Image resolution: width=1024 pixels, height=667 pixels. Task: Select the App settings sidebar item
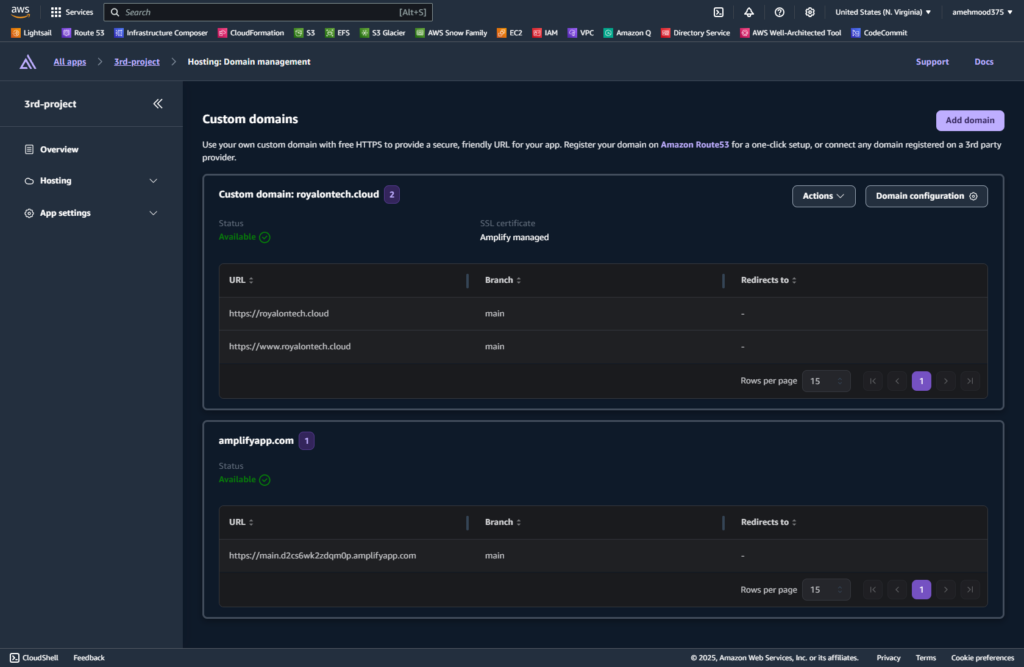click(x=65, y=213)
